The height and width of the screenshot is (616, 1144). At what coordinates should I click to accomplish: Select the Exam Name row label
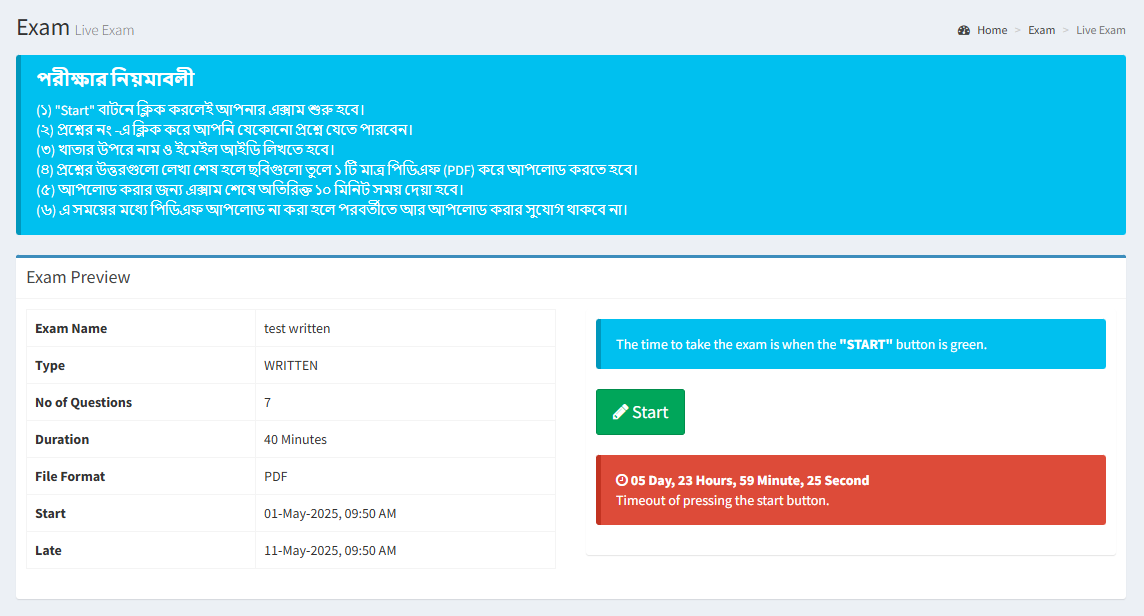click(71, 328)
